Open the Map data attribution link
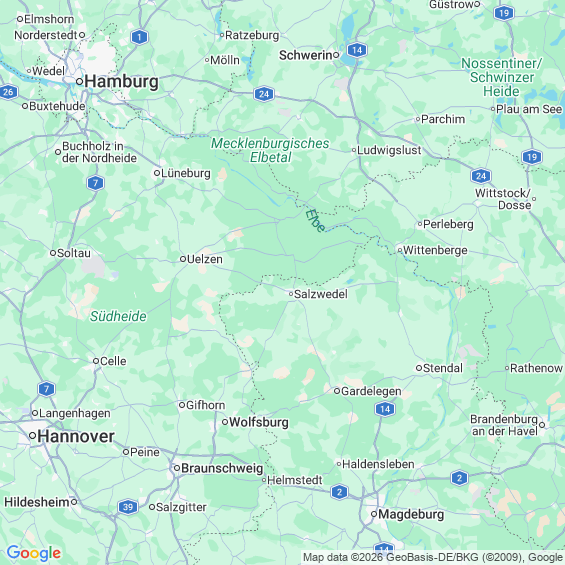The height and width of the screenshot is (565, 565). [x=432, y=557]
